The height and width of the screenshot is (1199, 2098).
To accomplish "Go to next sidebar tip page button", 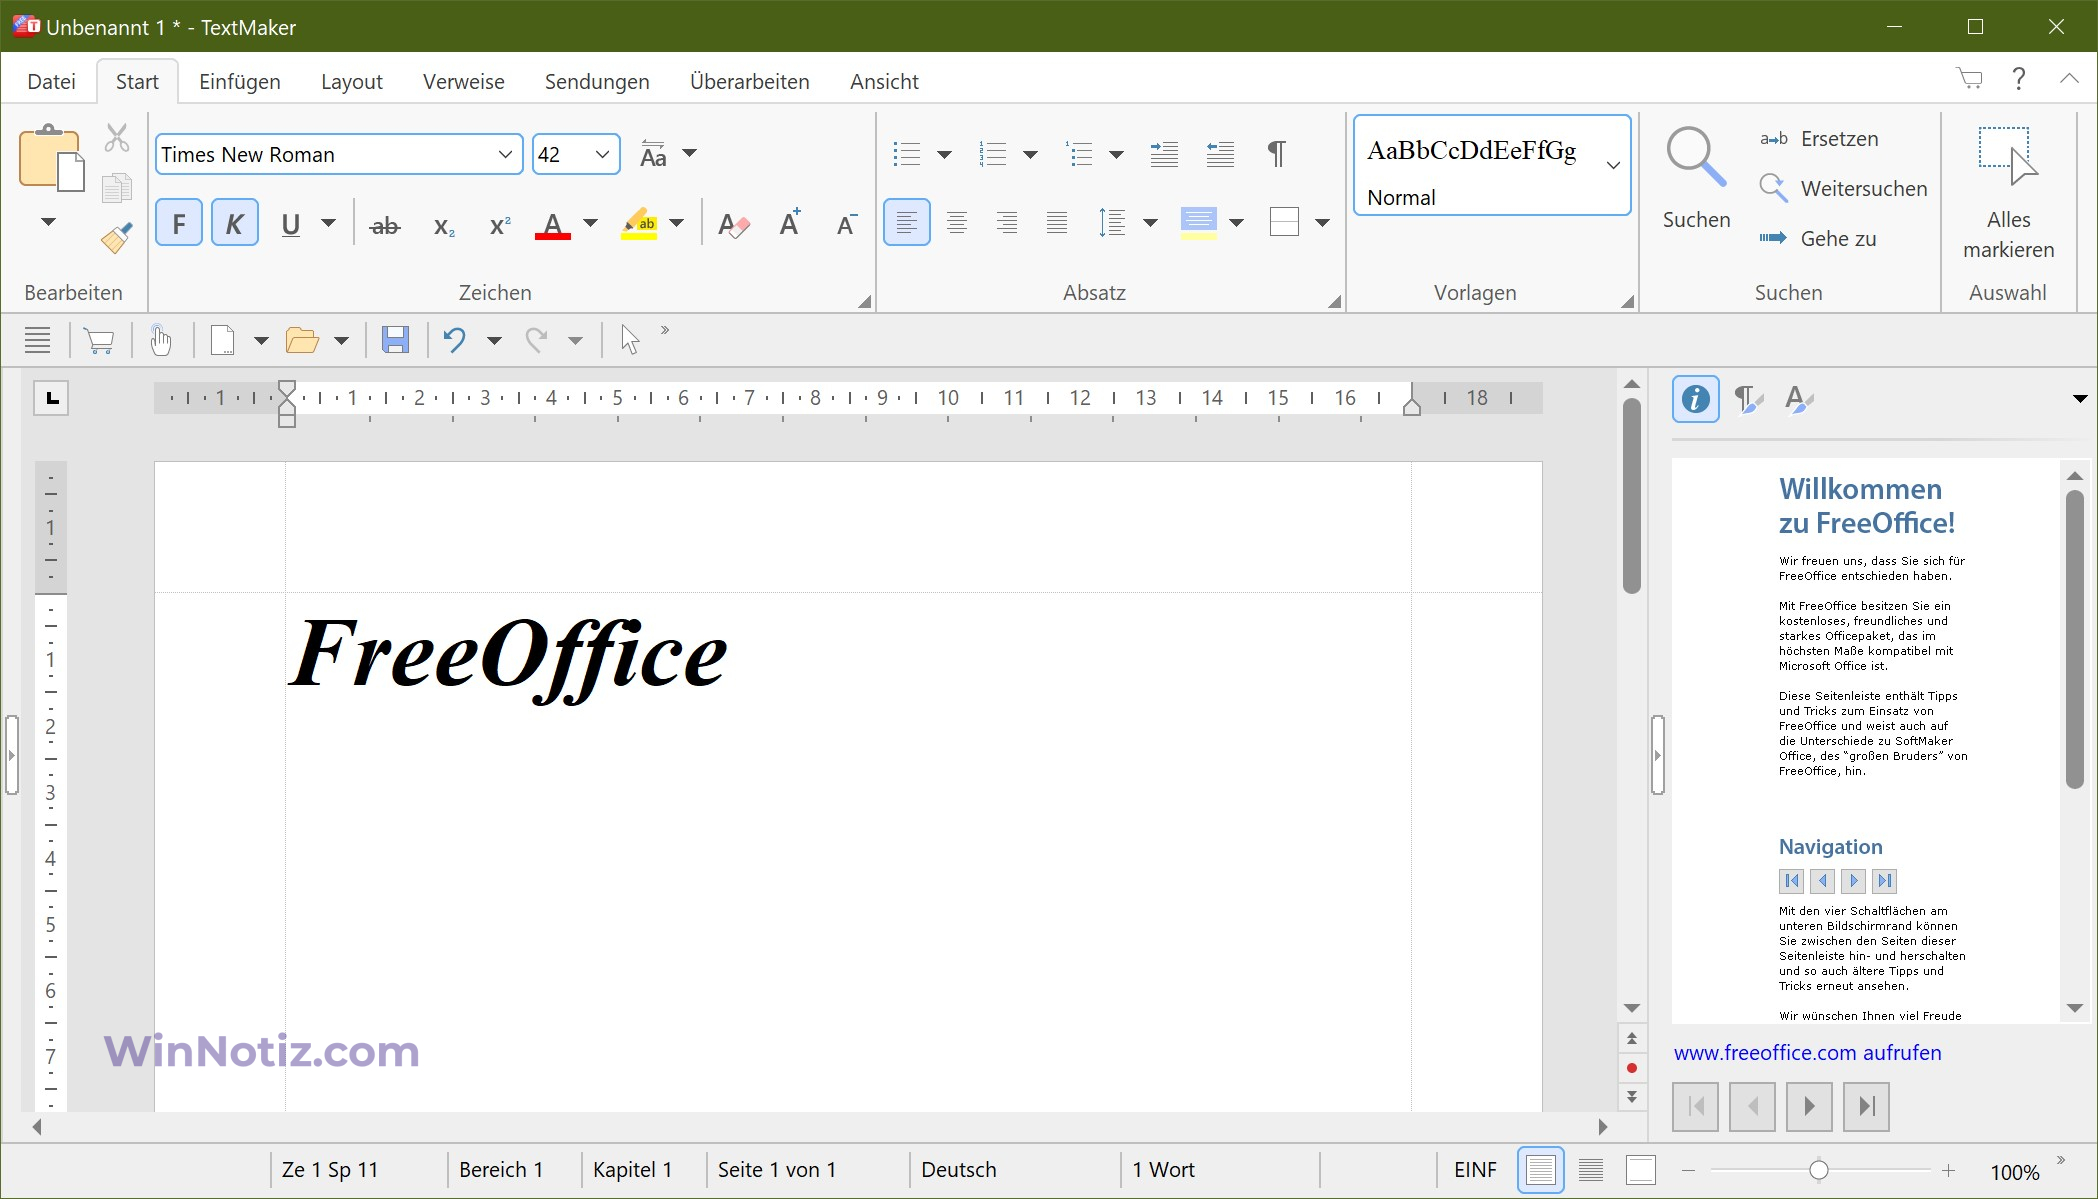I will [x=1809, y=1106].
